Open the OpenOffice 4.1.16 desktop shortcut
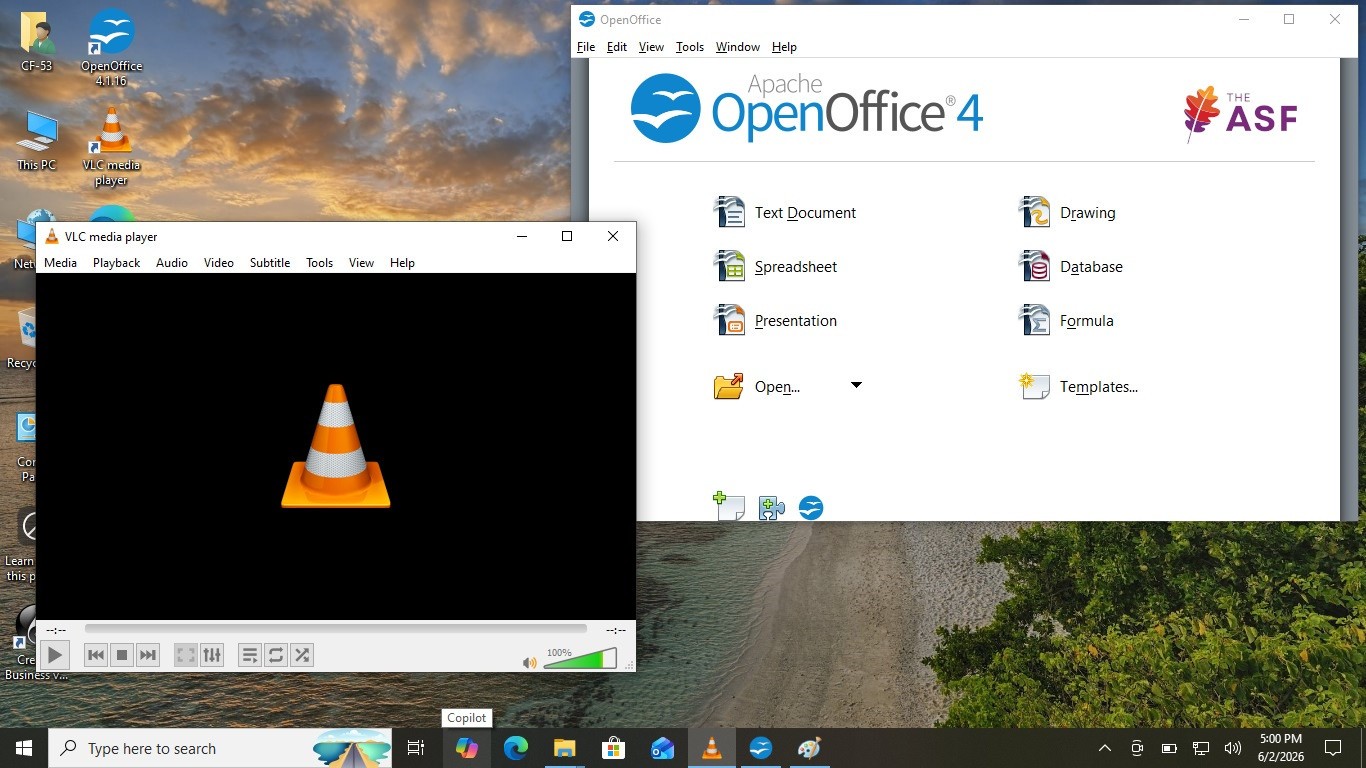This screenshot has width=1366, height=768. pyautogui.click(x=112, y=48)
